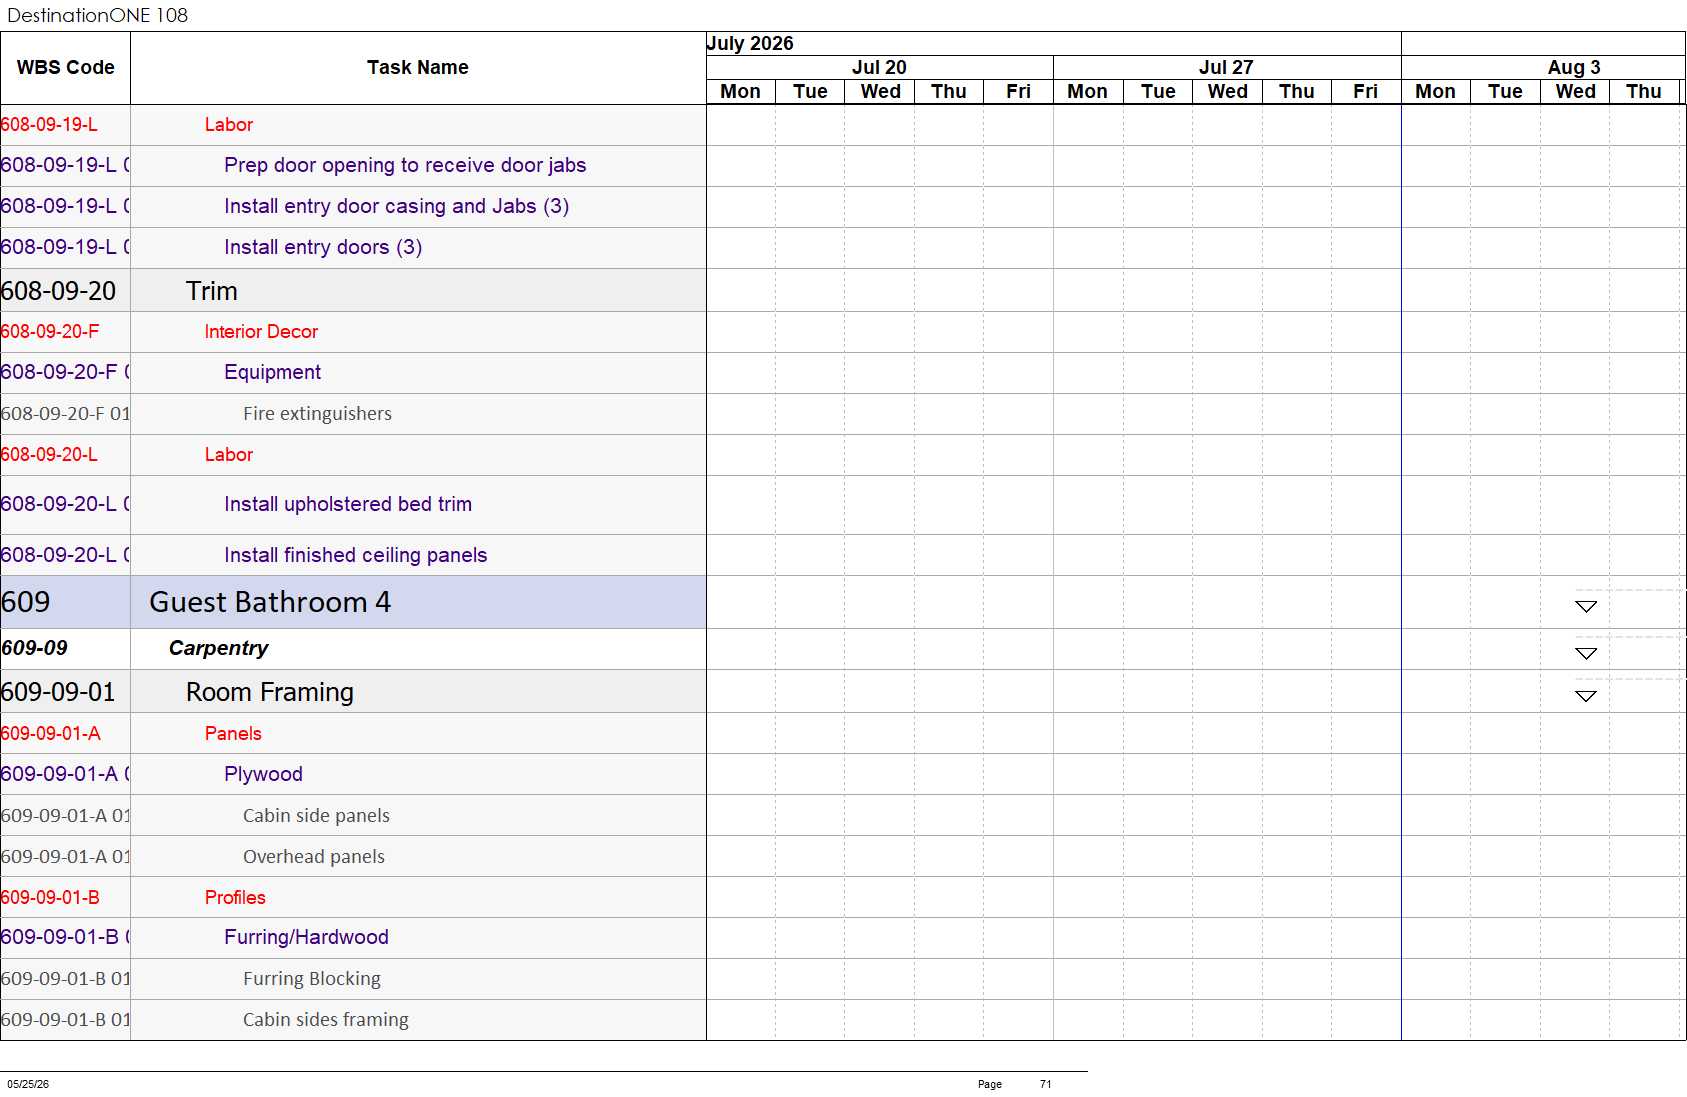Click the Room Framing summary triangle marker
The width and height of the screenshot is (1687, 1097).
(x=1585, y=695)
